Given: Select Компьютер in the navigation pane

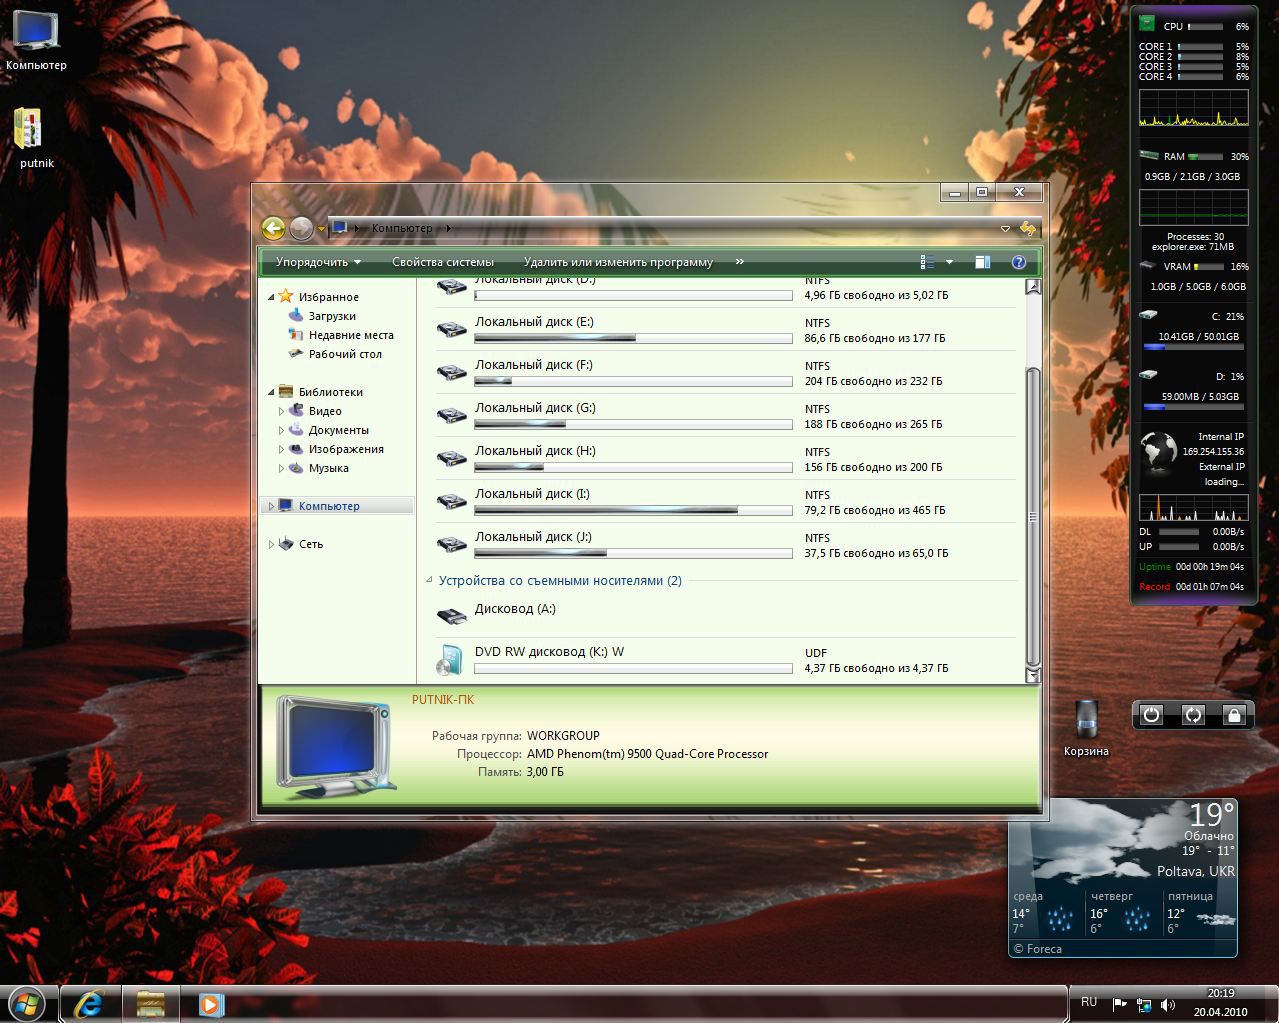Looking at the screenshot, I should tap(337, 506).
